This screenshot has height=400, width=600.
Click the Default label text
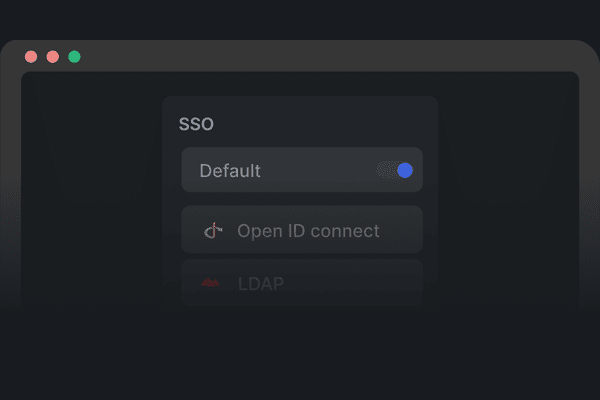230,171
